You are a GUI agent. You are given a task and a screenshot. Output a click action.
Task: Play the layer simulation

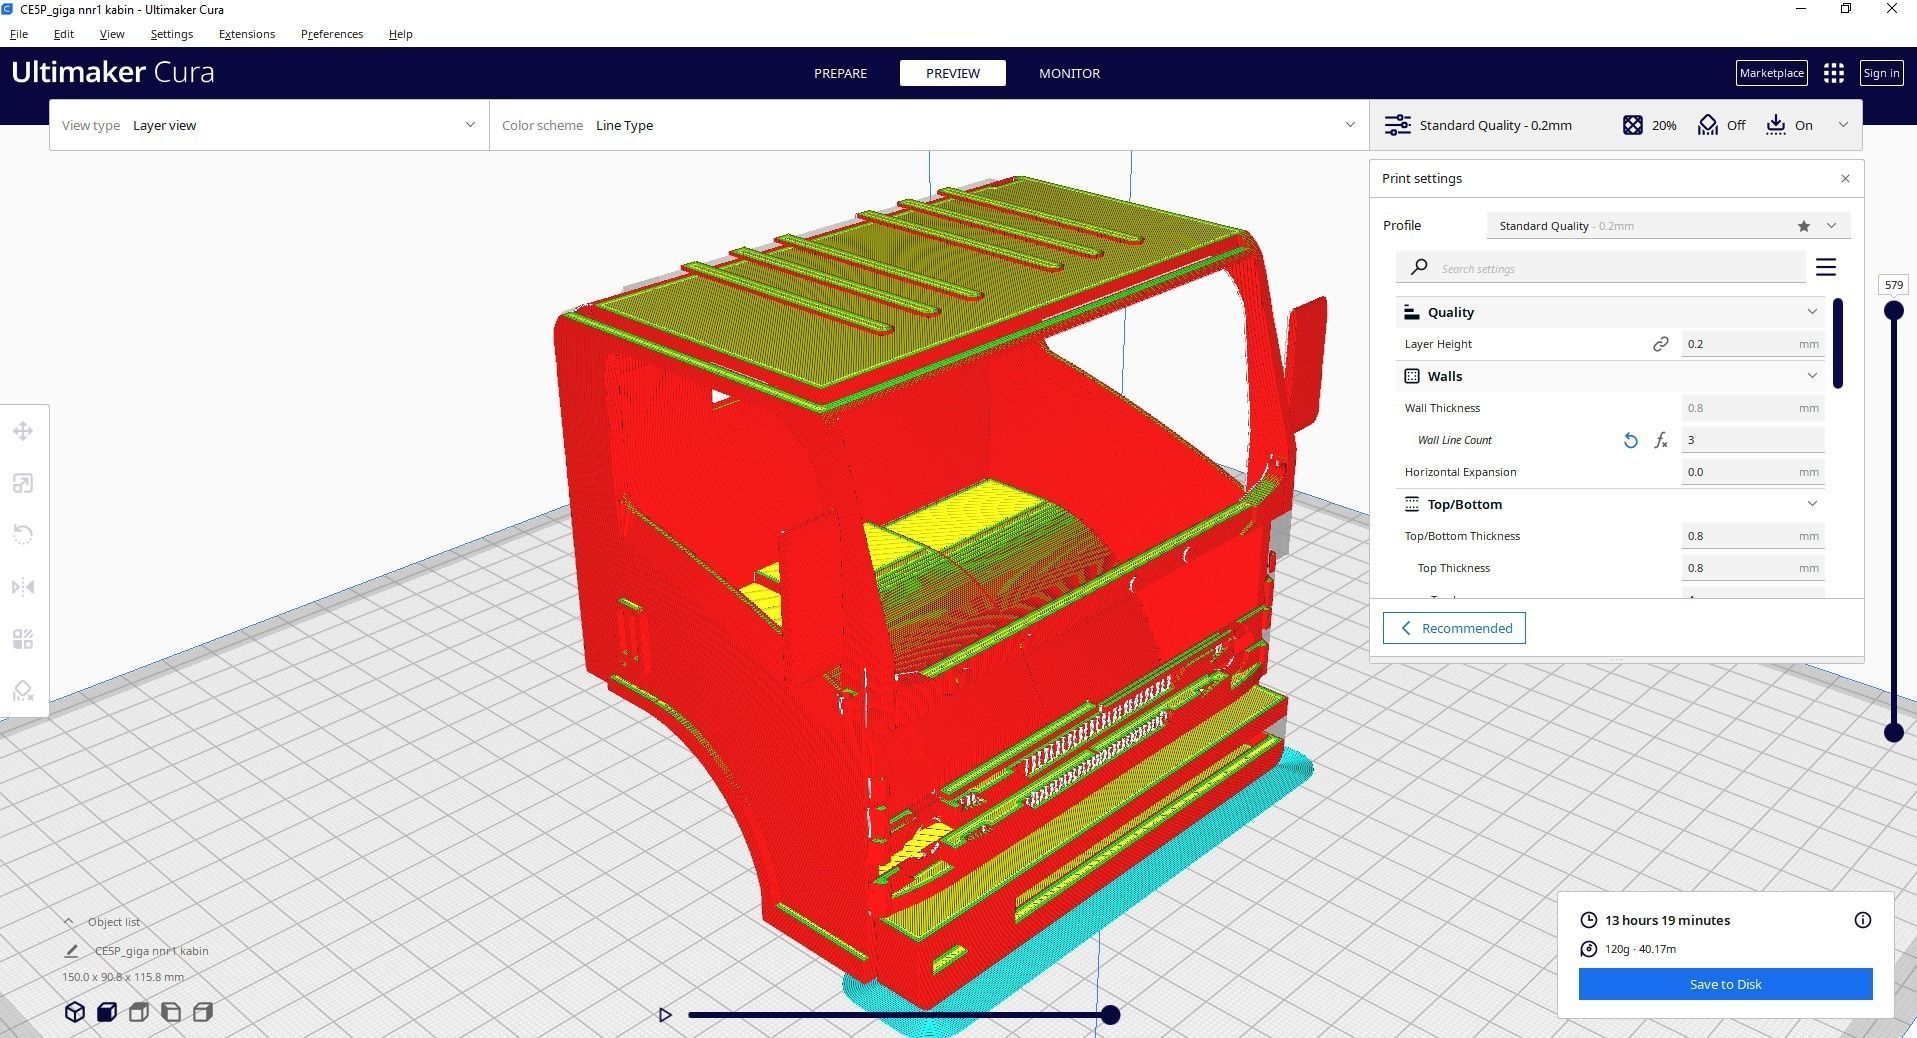click(x=665, y=1015)
